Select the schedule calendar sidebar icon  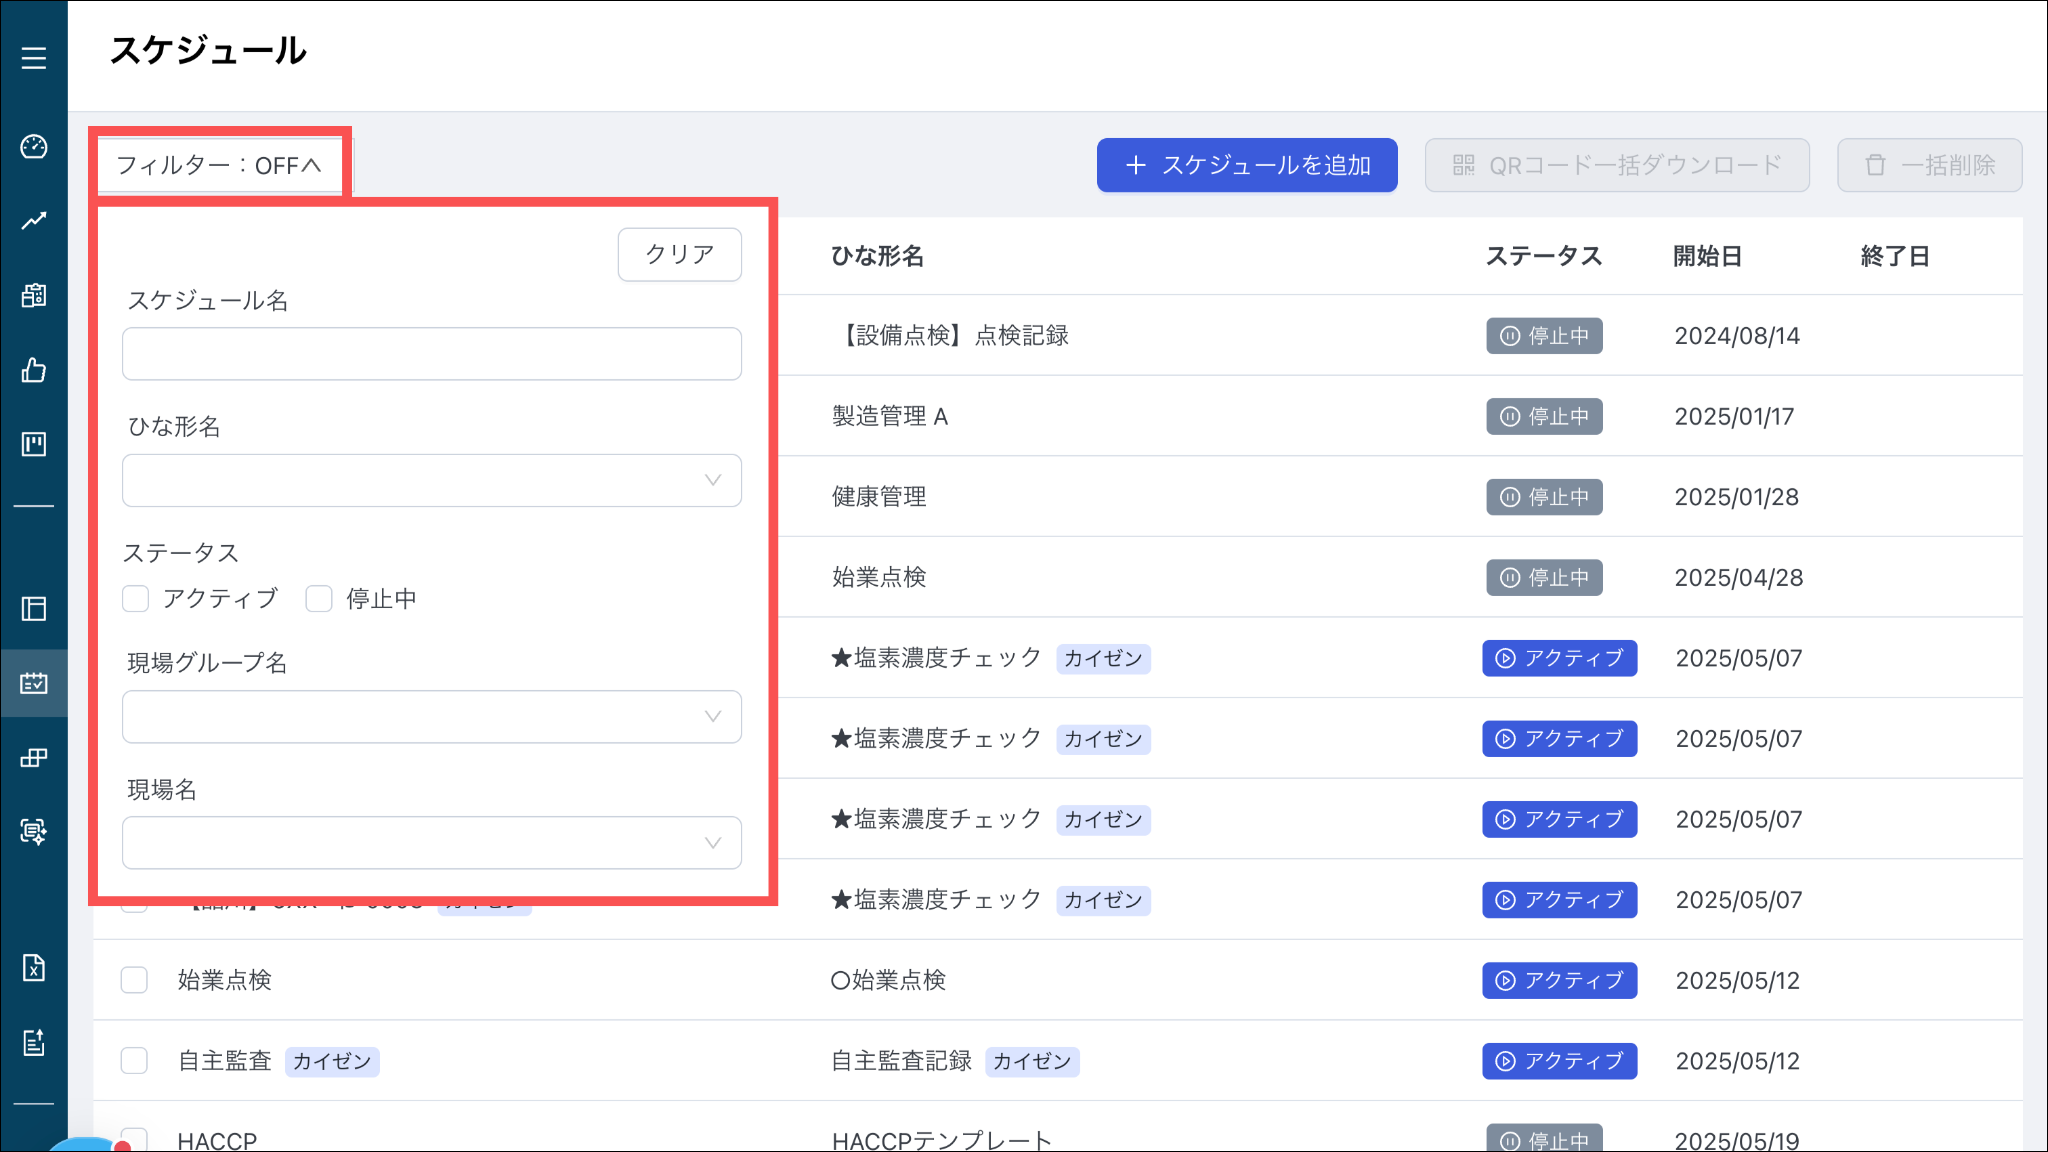click(x=34, y=683)
